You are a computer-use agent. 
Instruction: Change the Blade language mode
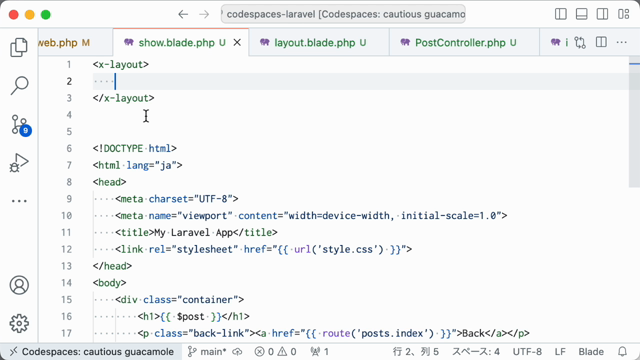tap(591, 351)
